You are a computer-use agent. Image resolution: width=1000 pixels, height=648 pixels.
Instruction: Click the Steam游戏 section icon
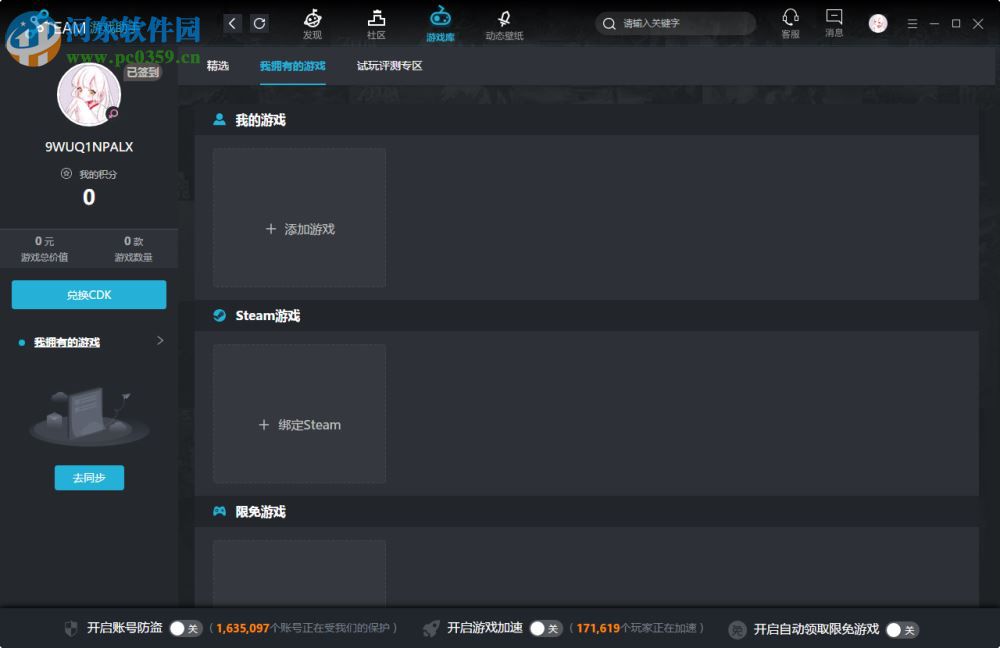[219, 315]
